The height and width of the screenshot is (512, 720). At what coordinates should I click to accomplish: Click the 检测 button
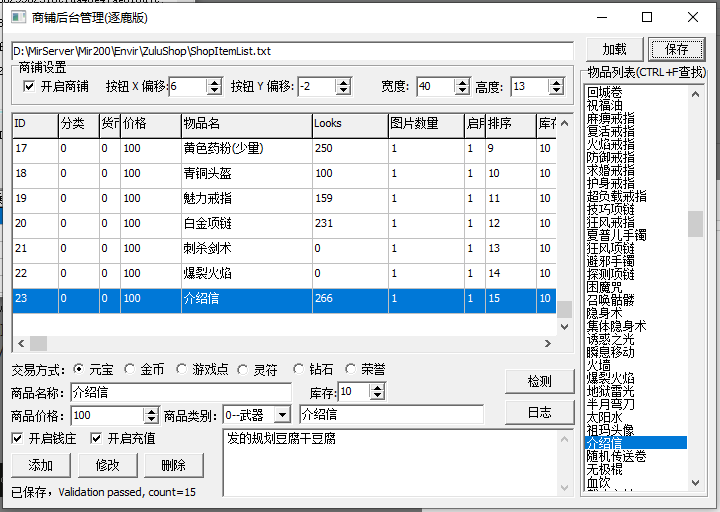point(540,381)
